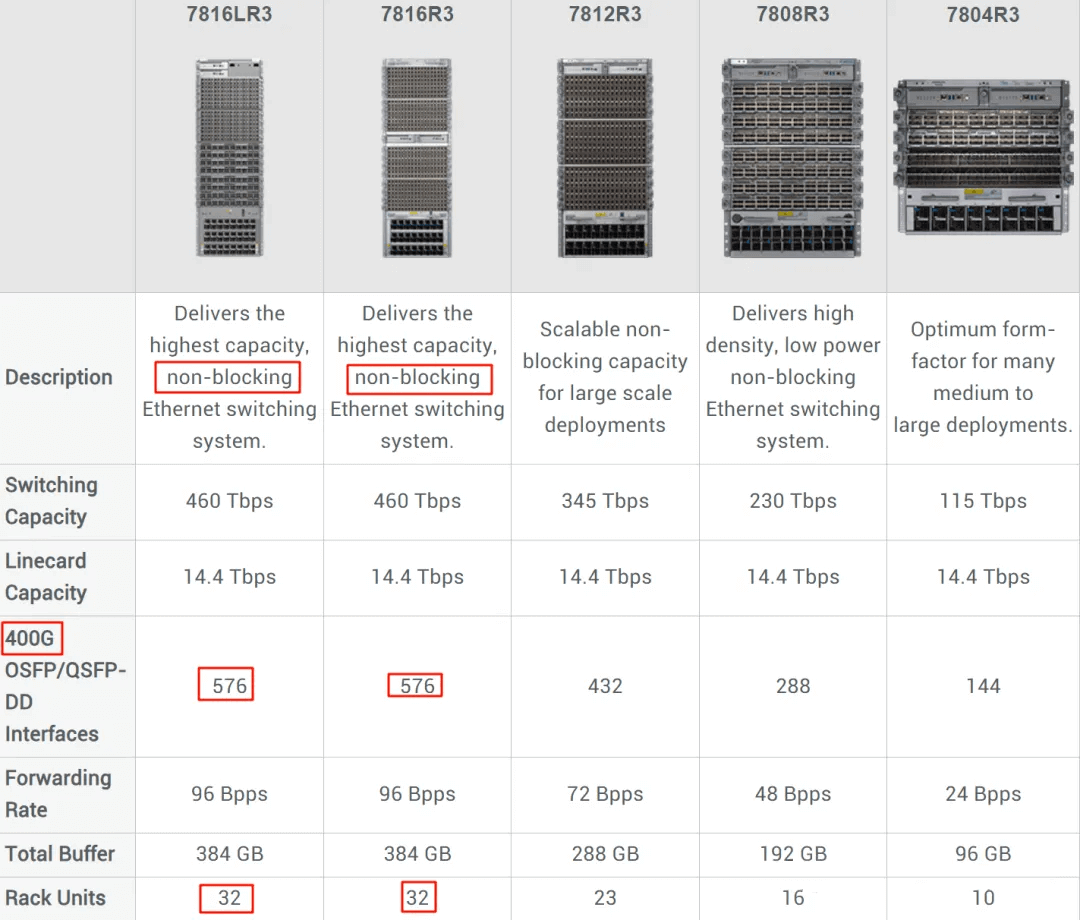
Task: Select the 192 GB total buffer cell
Action: click(793, 854)
